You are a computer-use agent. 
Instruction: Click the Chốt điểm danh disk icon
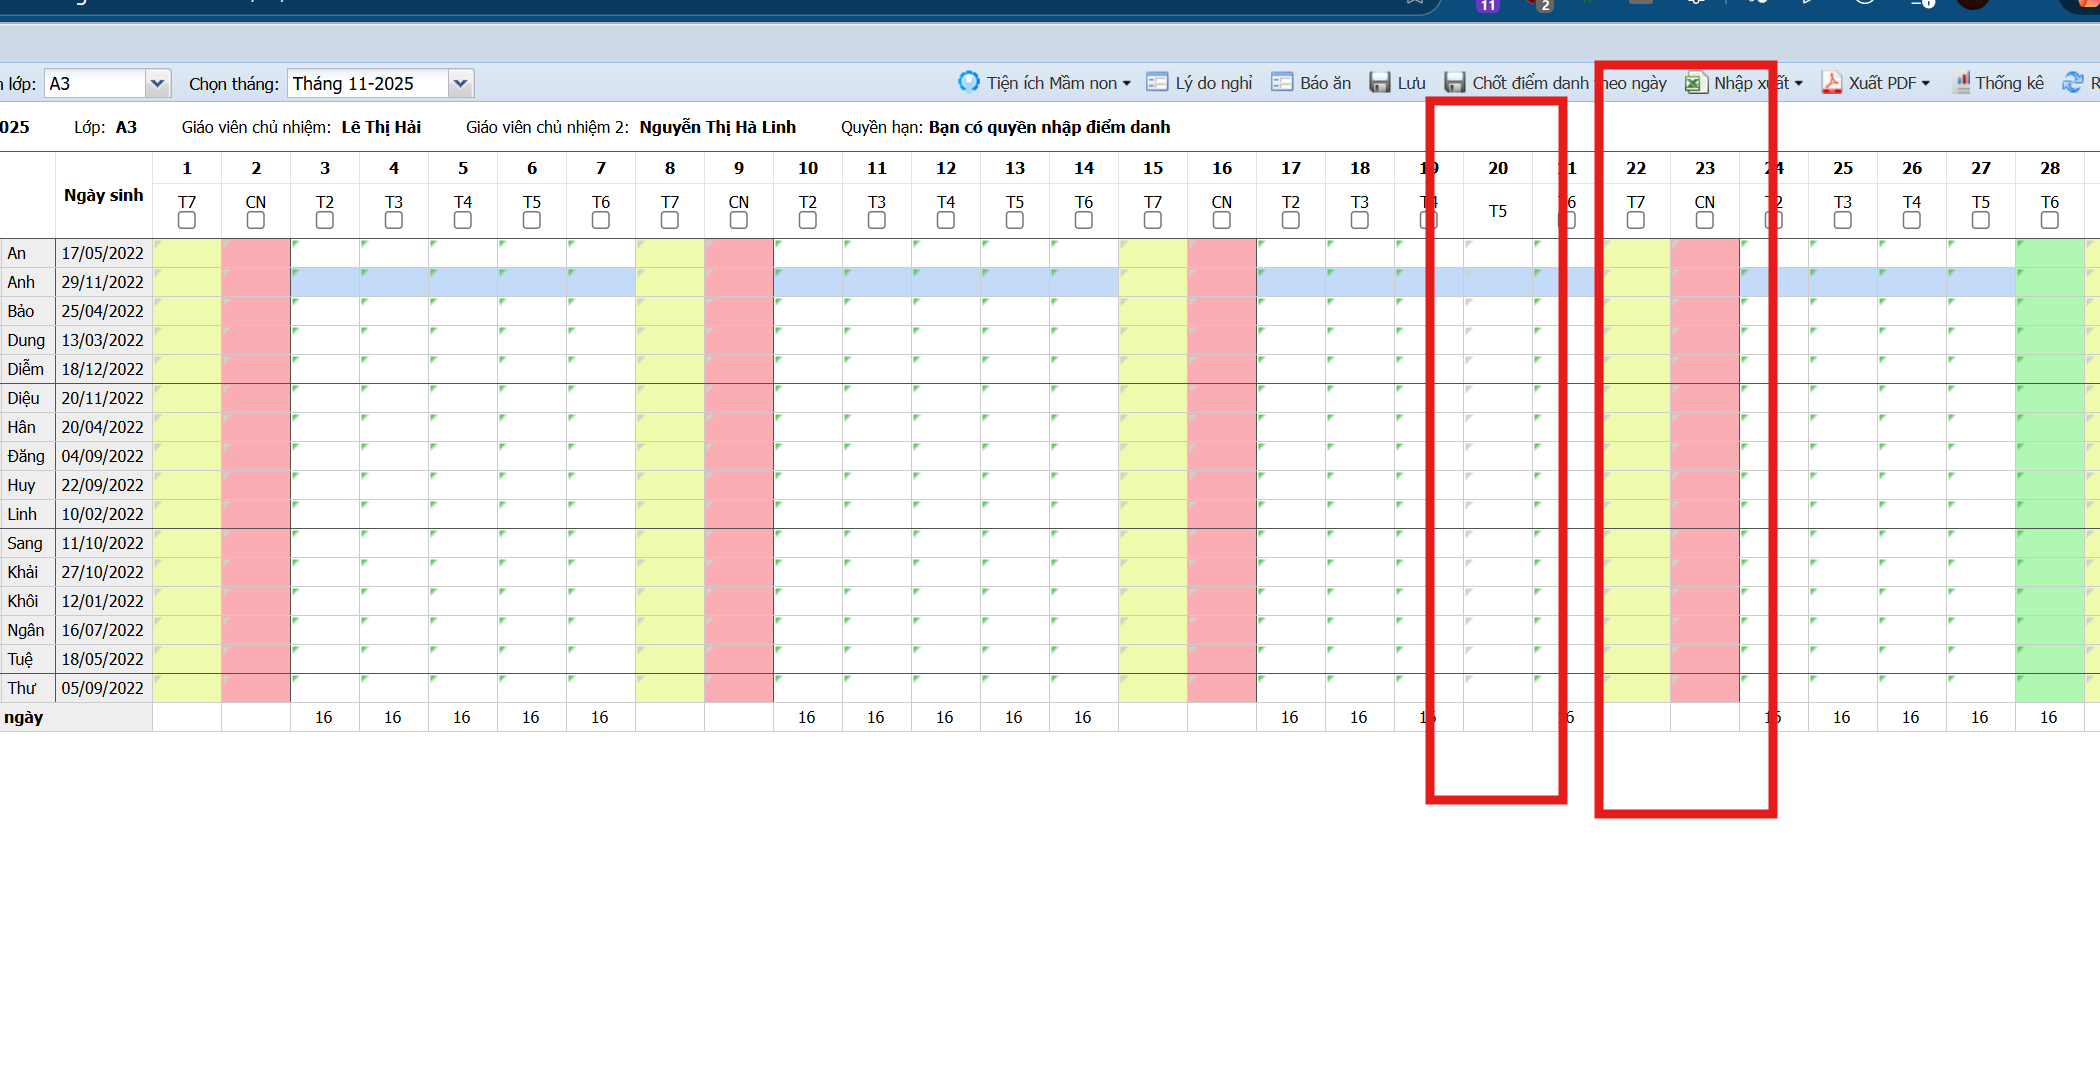pyautogui.click(x=1455, y=83)
